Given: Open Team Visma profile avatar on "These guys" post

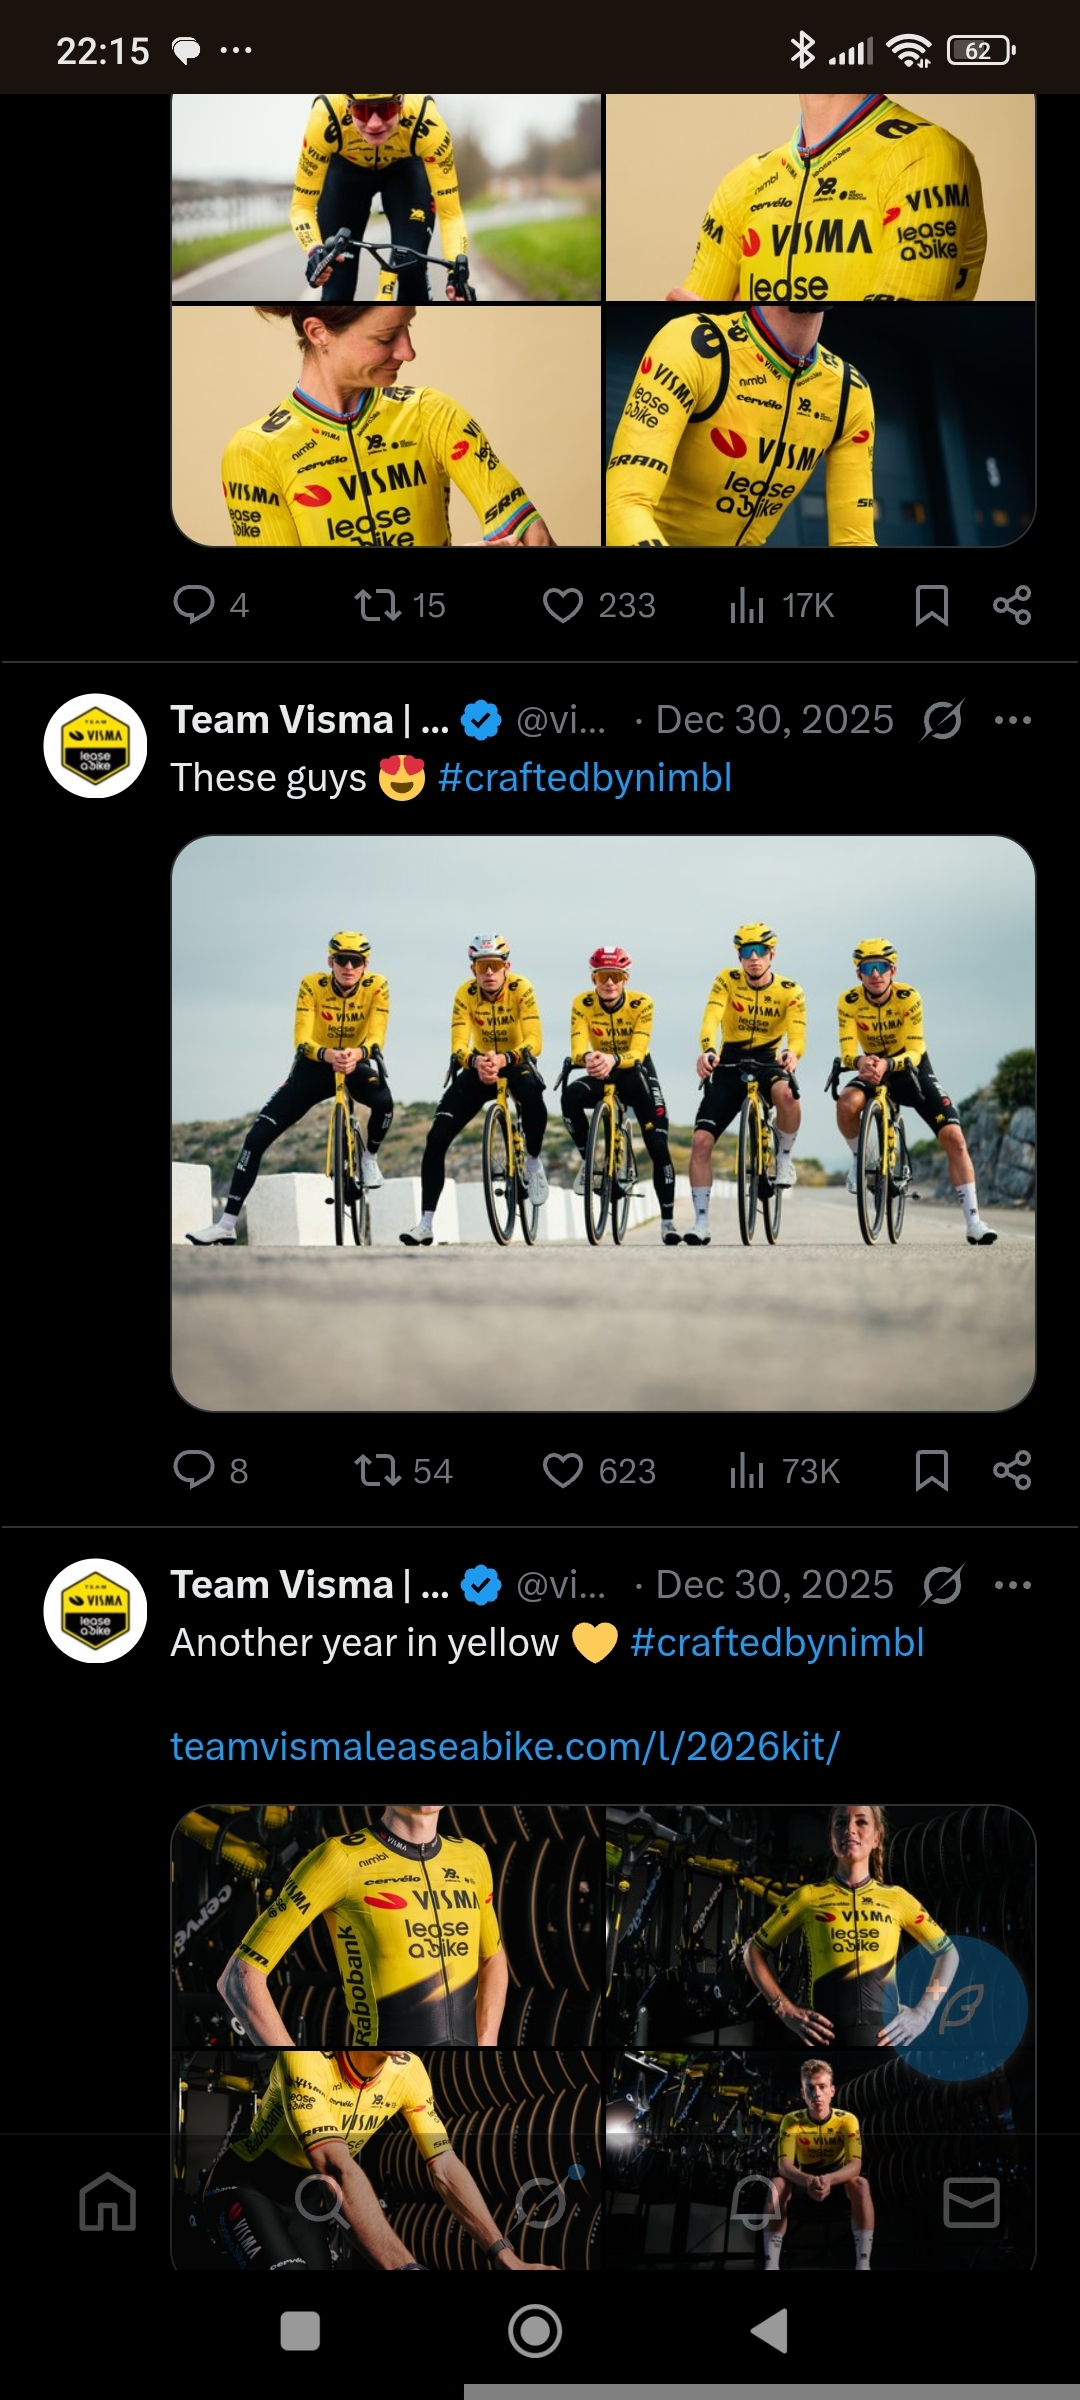Looking at the screenshot, I should [x=95, y=745].
